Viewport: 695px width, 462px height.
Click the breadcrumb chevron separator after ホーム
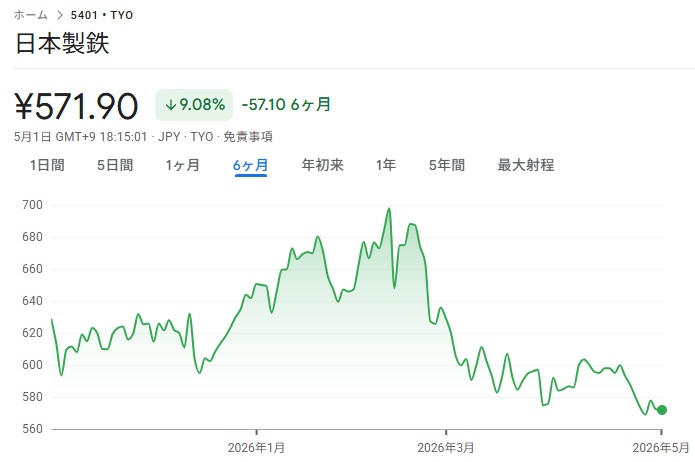click(x=60, y=15)
